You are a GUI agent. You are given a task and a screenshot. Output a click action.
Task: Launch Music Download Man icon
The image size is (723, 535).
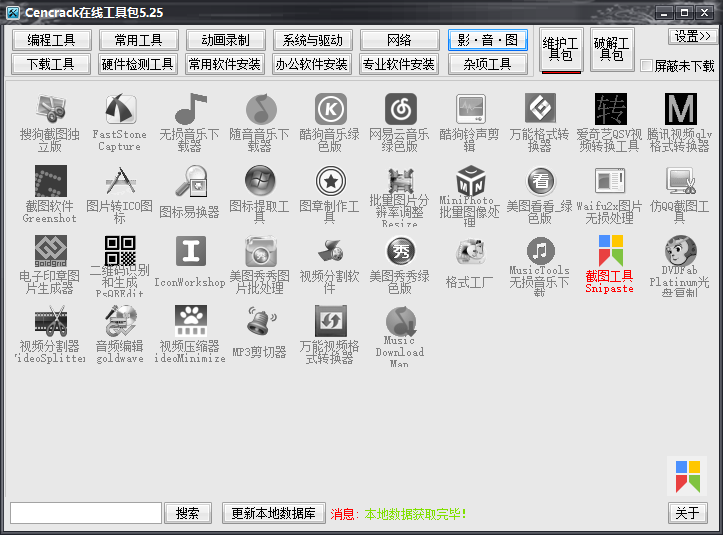coord(401,321)
